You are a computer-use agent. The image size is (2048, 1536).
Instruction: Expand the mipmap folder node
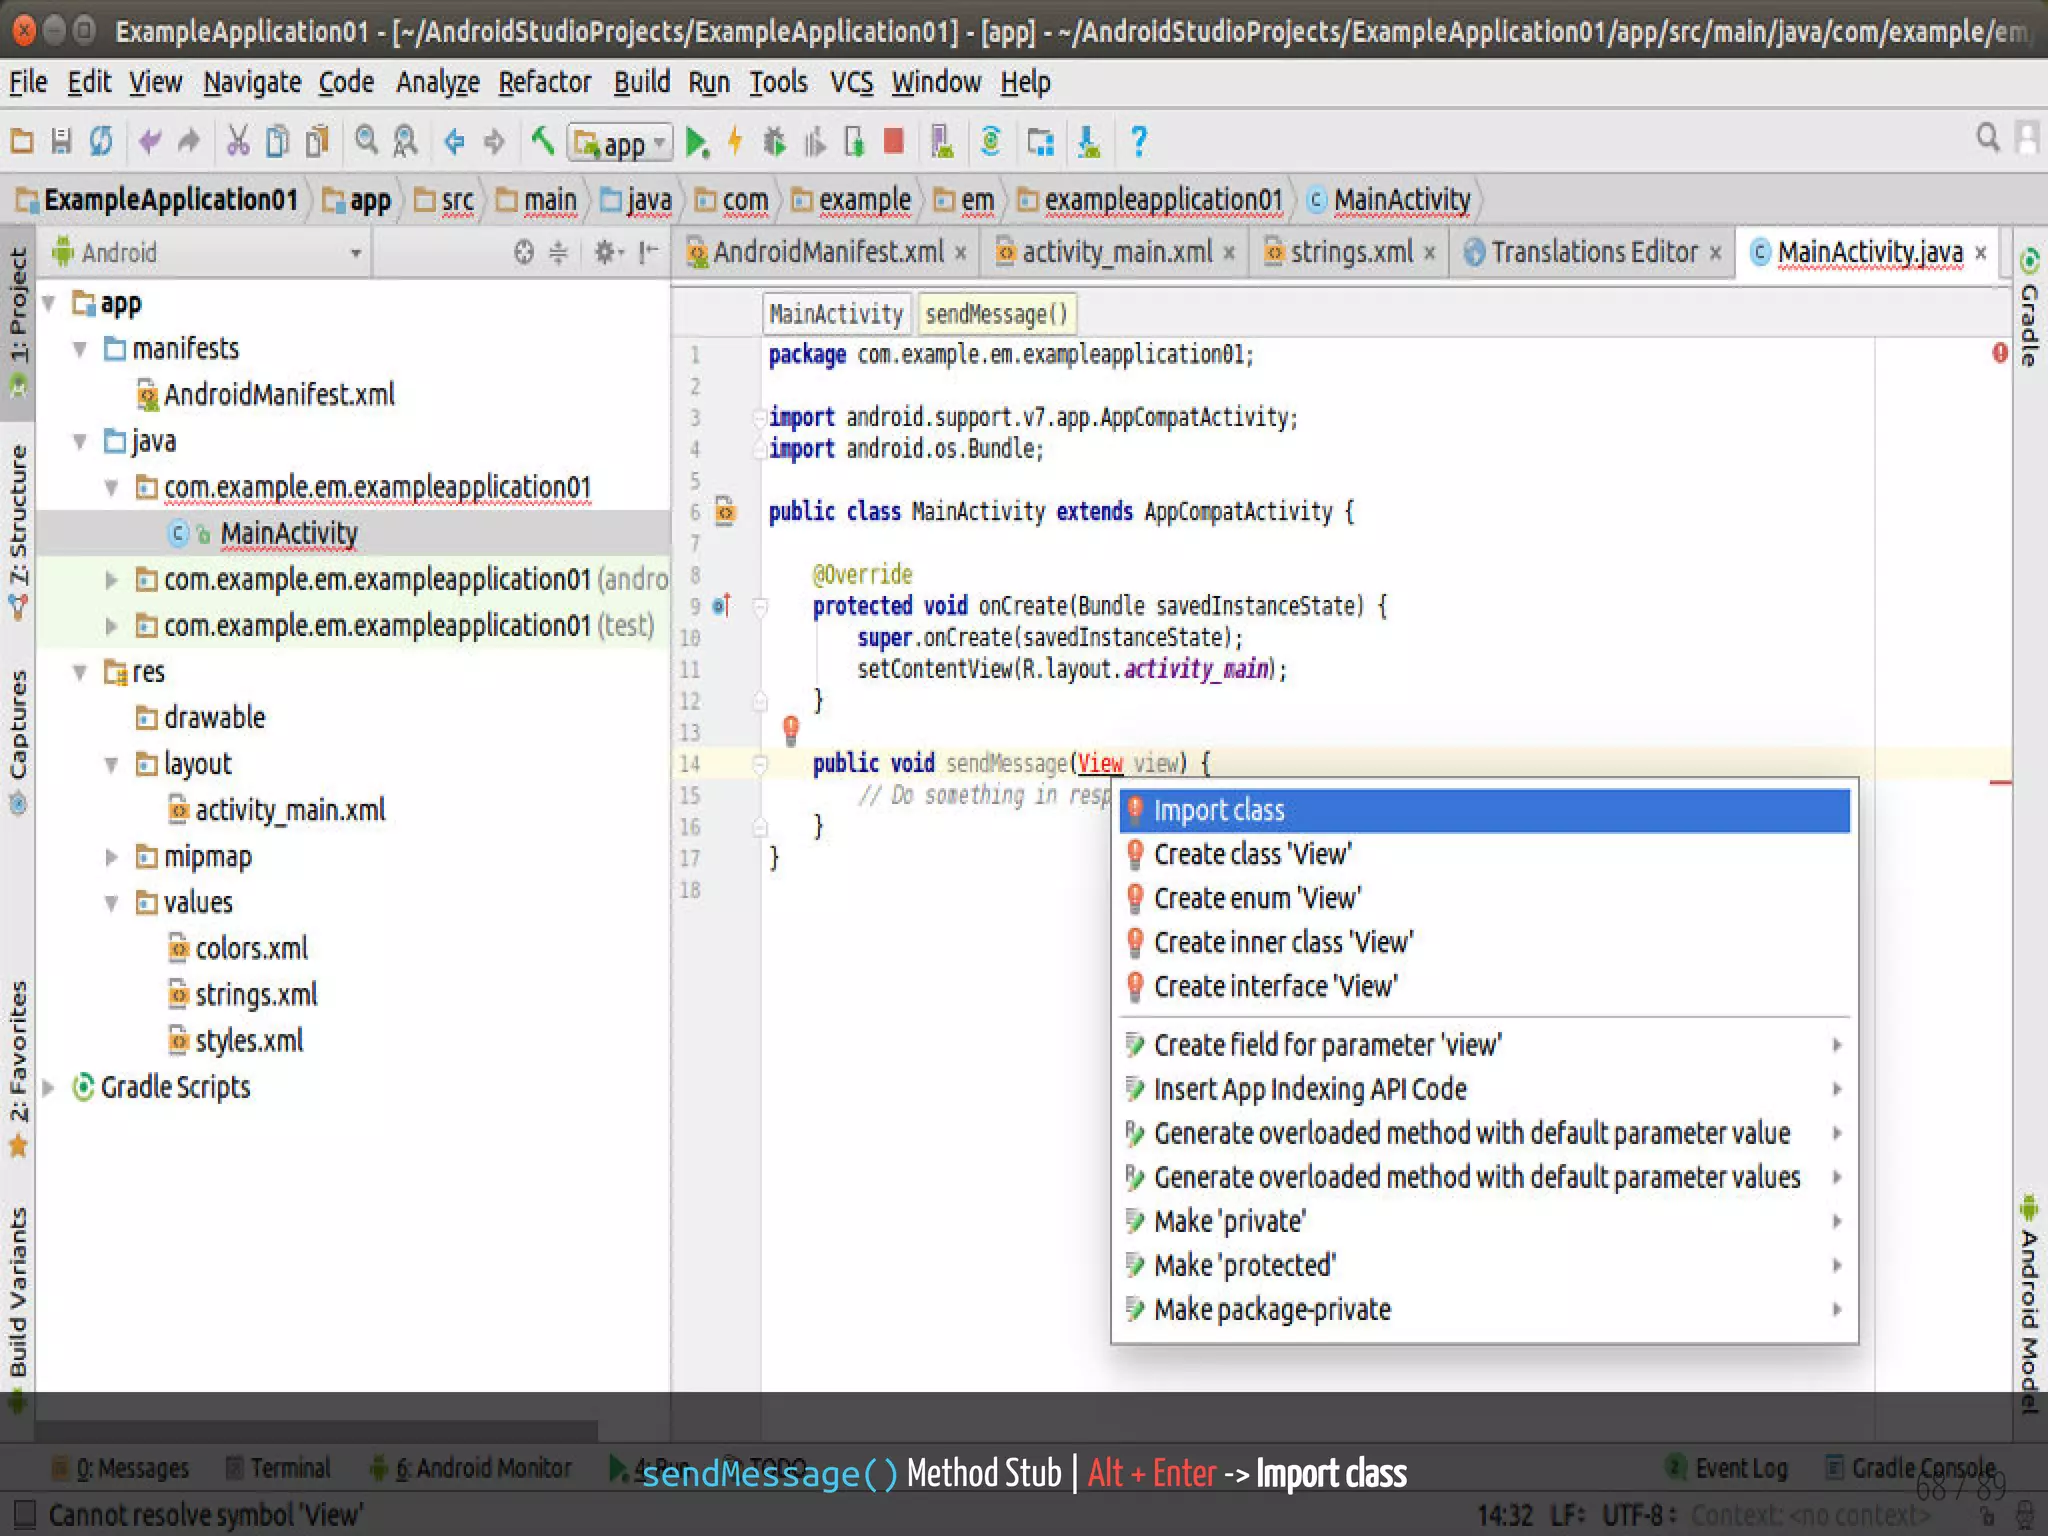112,857
